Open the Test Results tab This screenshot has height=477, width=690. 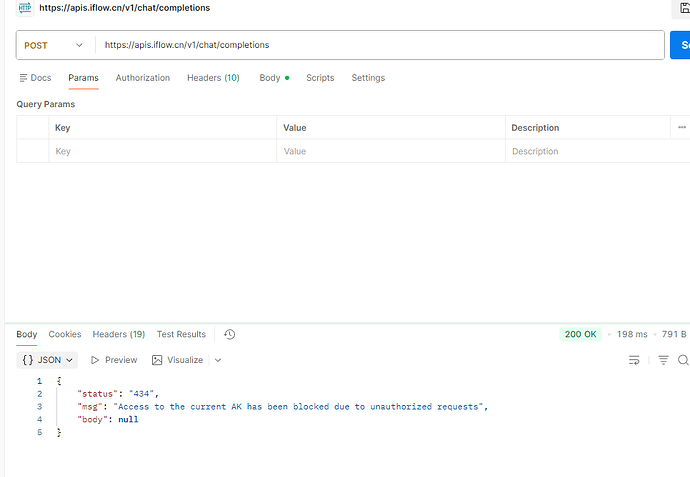[x=181, y=334]
